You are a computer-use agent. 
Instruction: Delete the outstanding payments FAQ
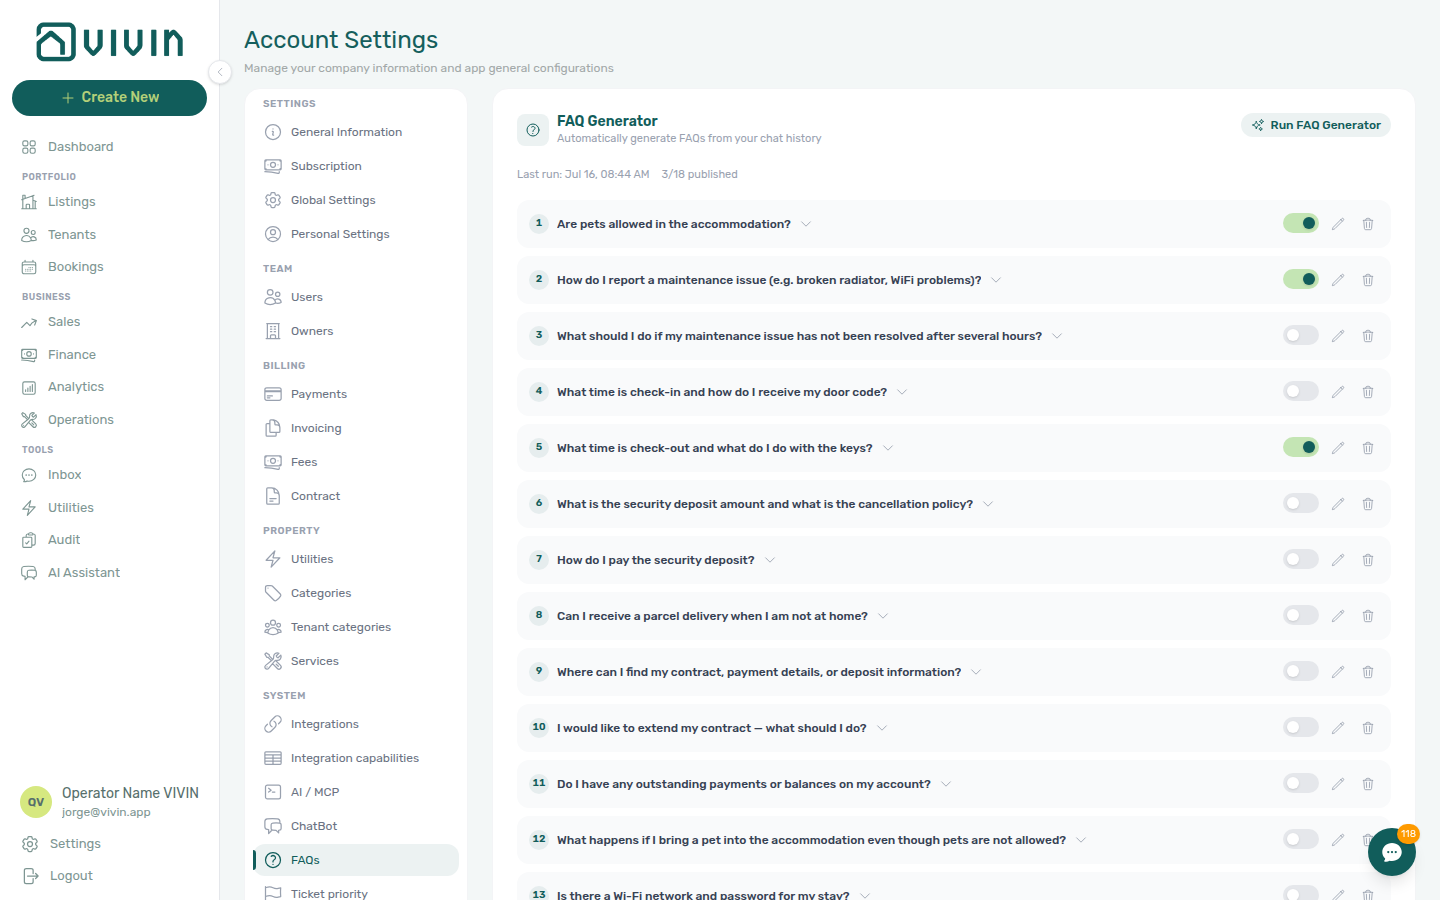[x=1368, y=784]
